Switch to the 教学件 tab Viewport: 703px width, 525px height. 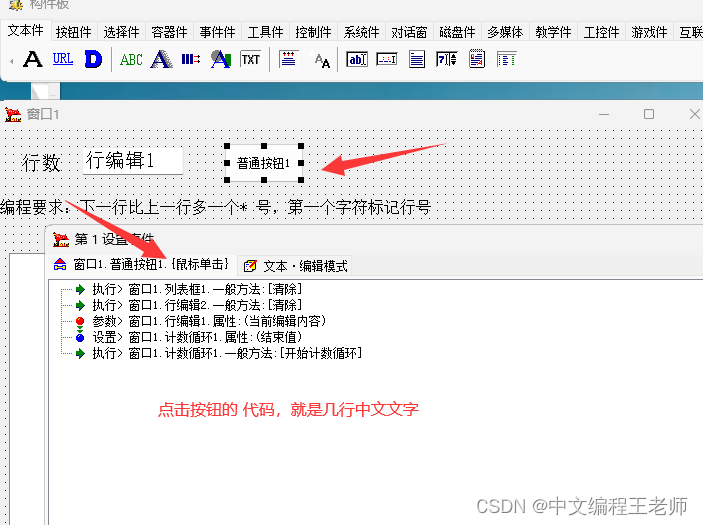[553, 32]
